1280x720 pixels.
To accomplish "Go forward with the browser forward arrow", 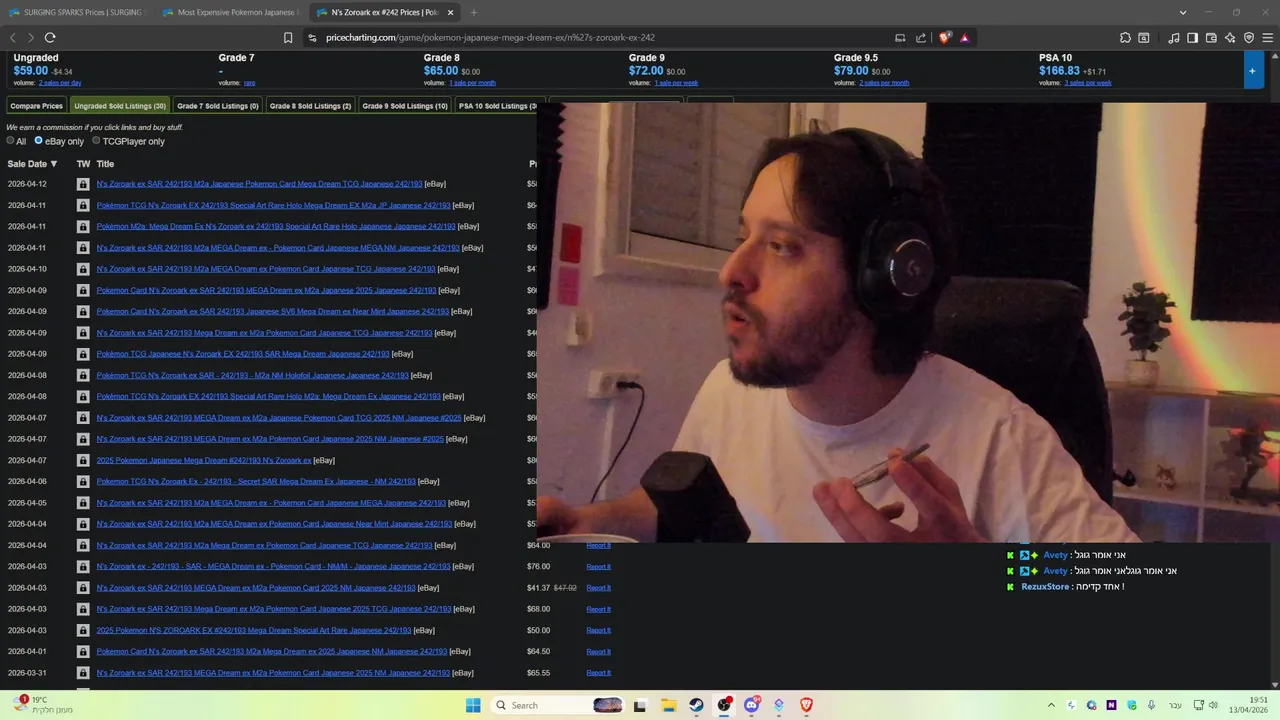I will [29, 38].
